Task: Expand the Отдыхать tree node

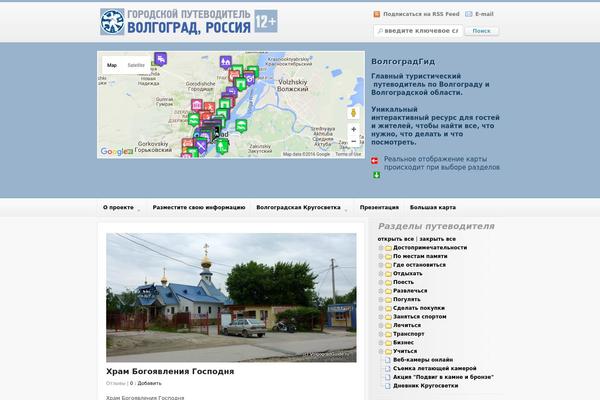Action: [x=381, y=274]
